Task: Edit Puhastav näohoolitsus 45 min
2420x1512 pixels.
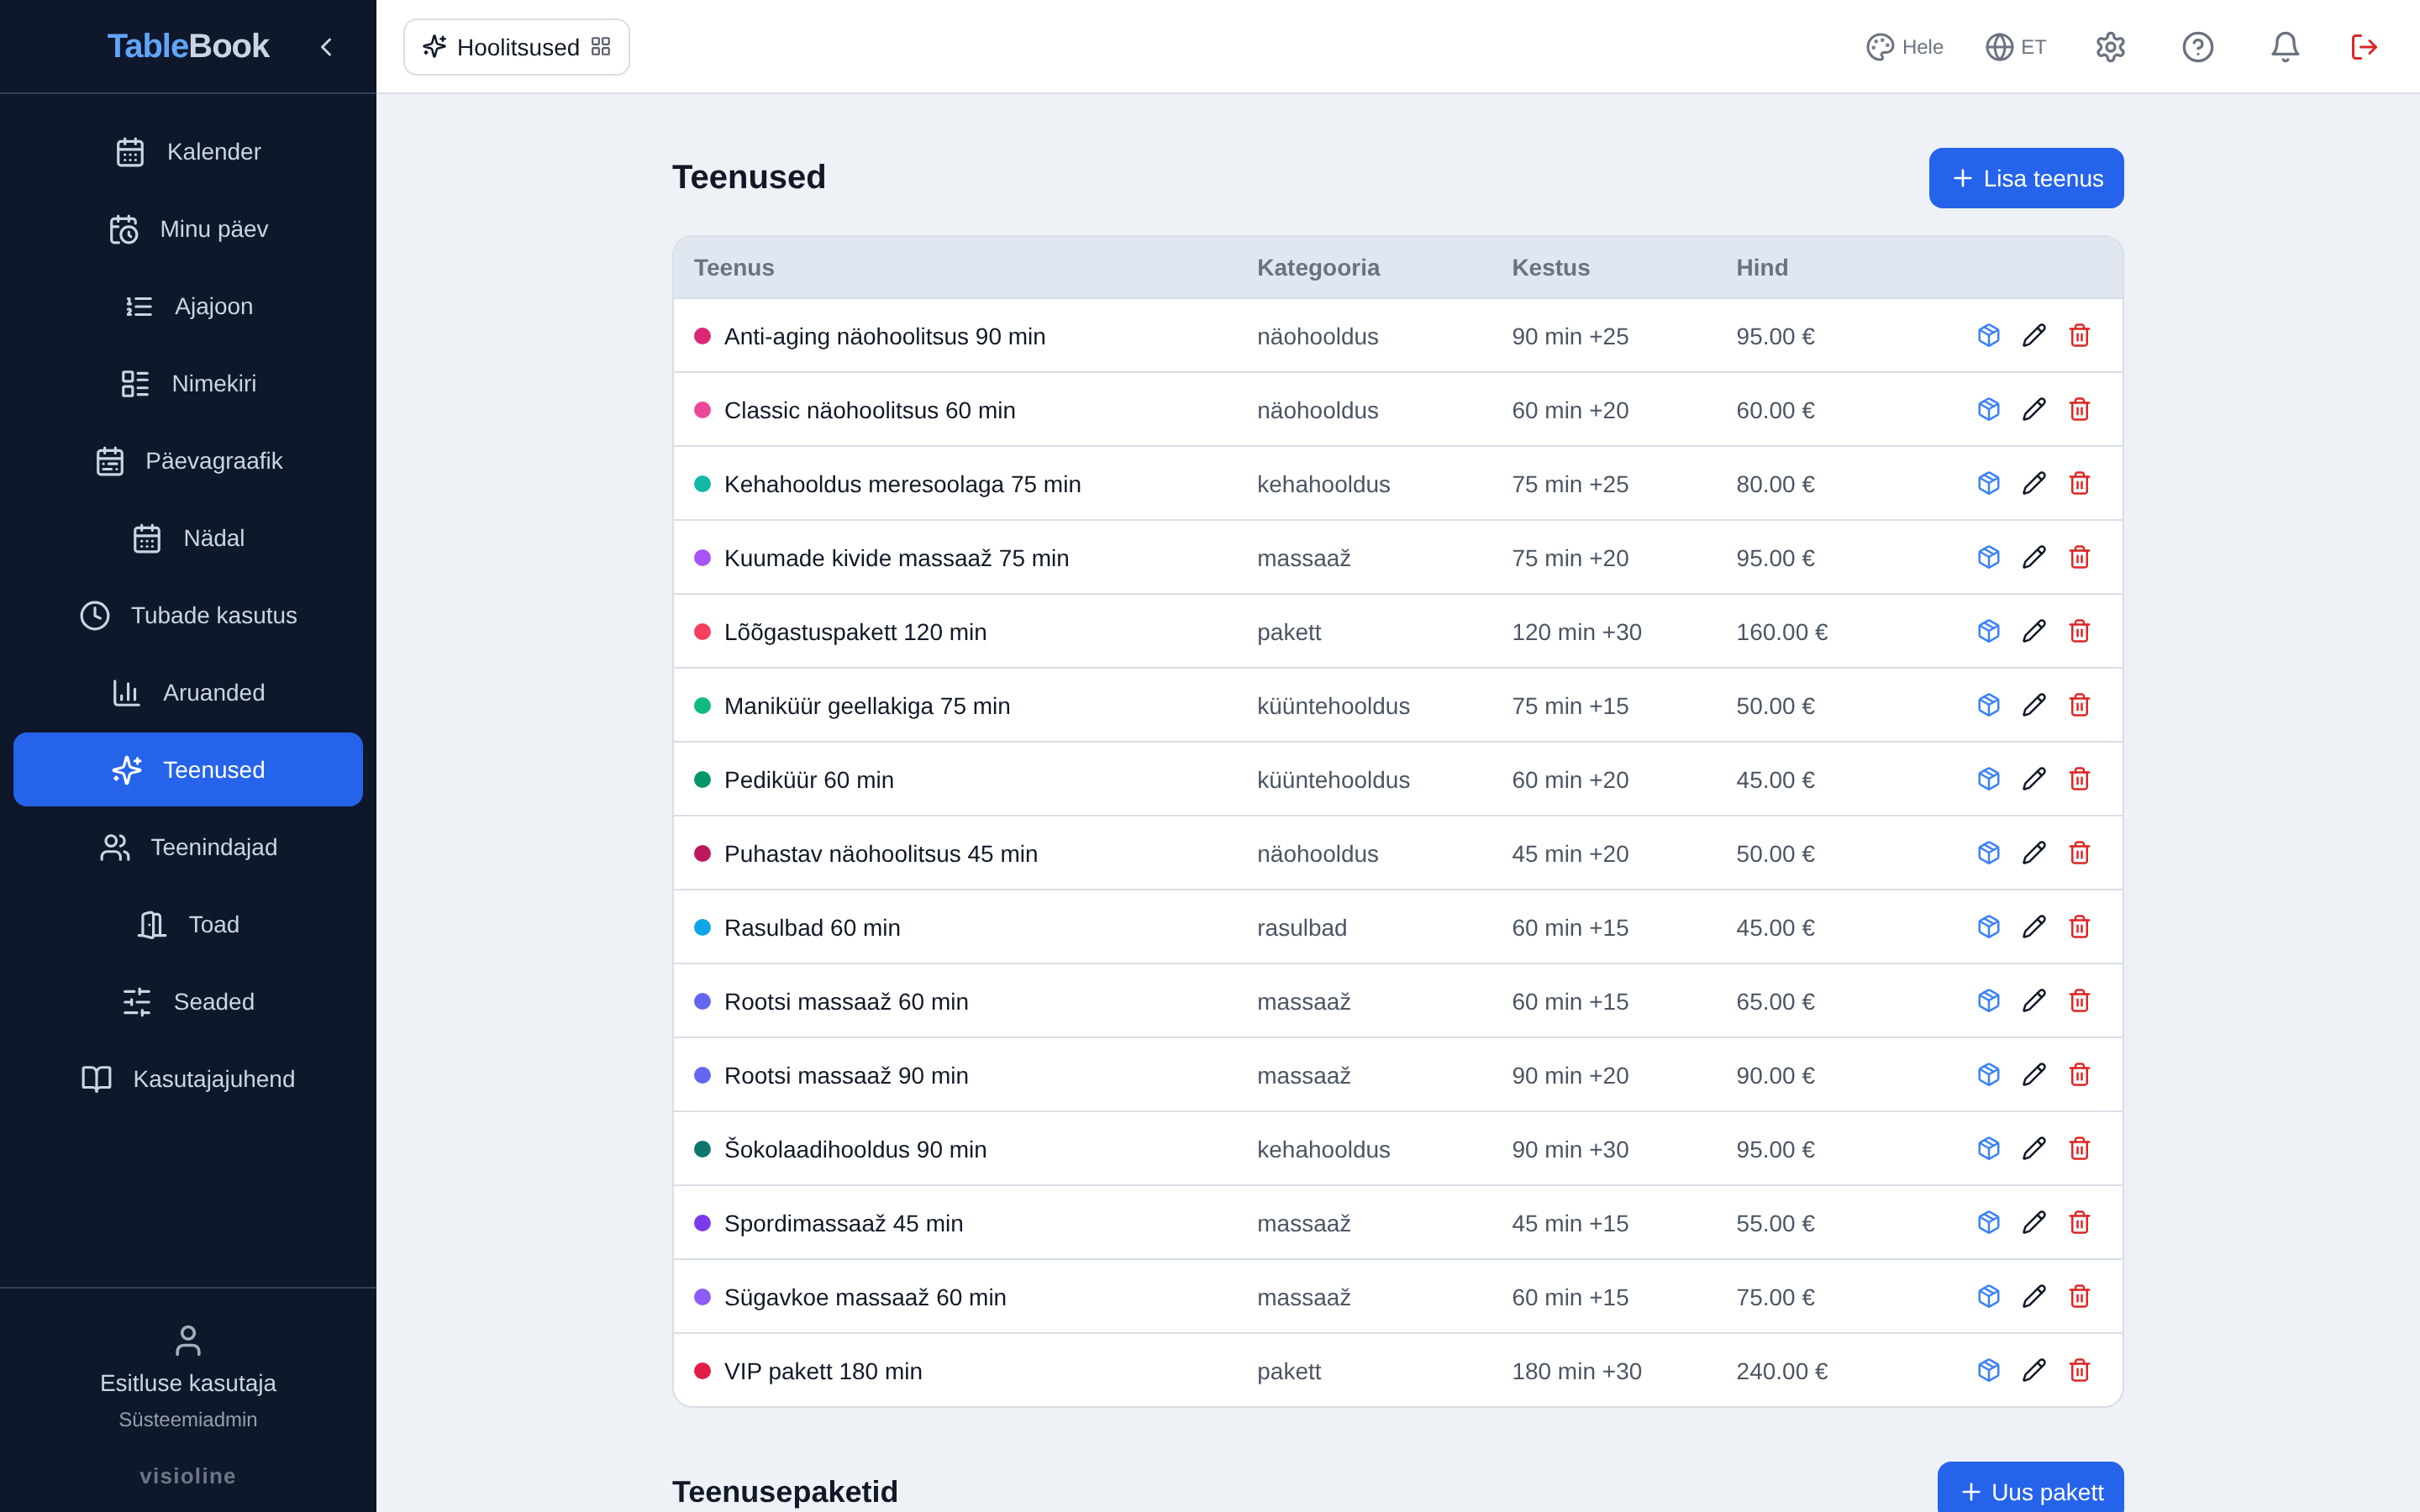Action: coord(2034,854)
